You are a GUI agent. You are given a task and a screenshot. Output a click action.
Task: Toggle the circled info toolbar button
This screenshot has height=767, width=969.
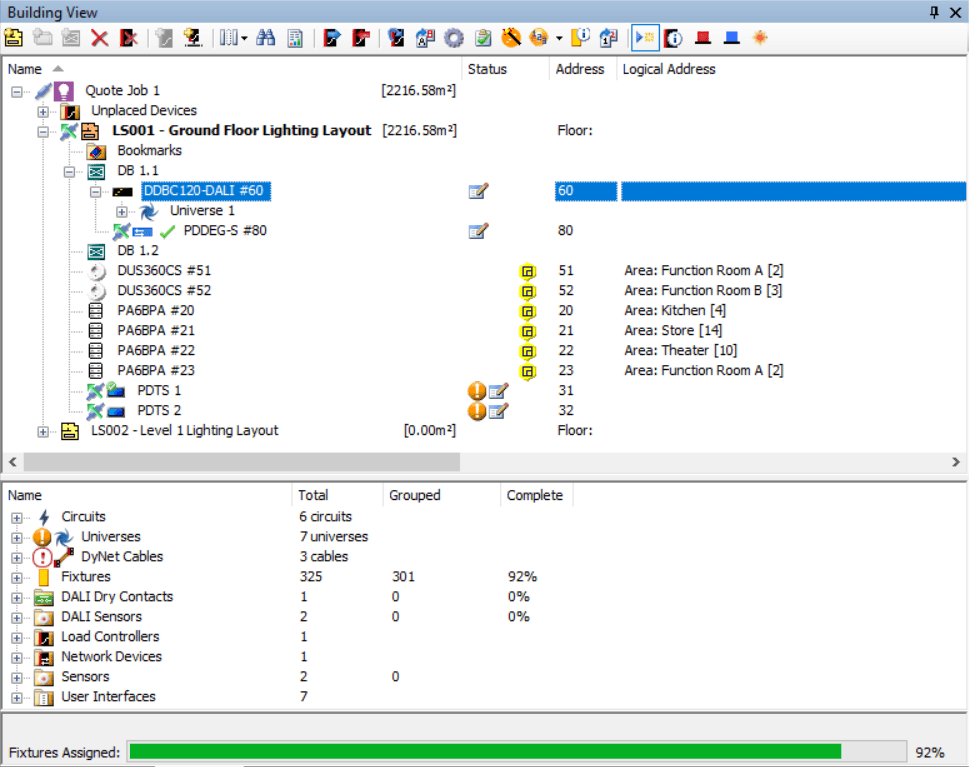[674, 38]
